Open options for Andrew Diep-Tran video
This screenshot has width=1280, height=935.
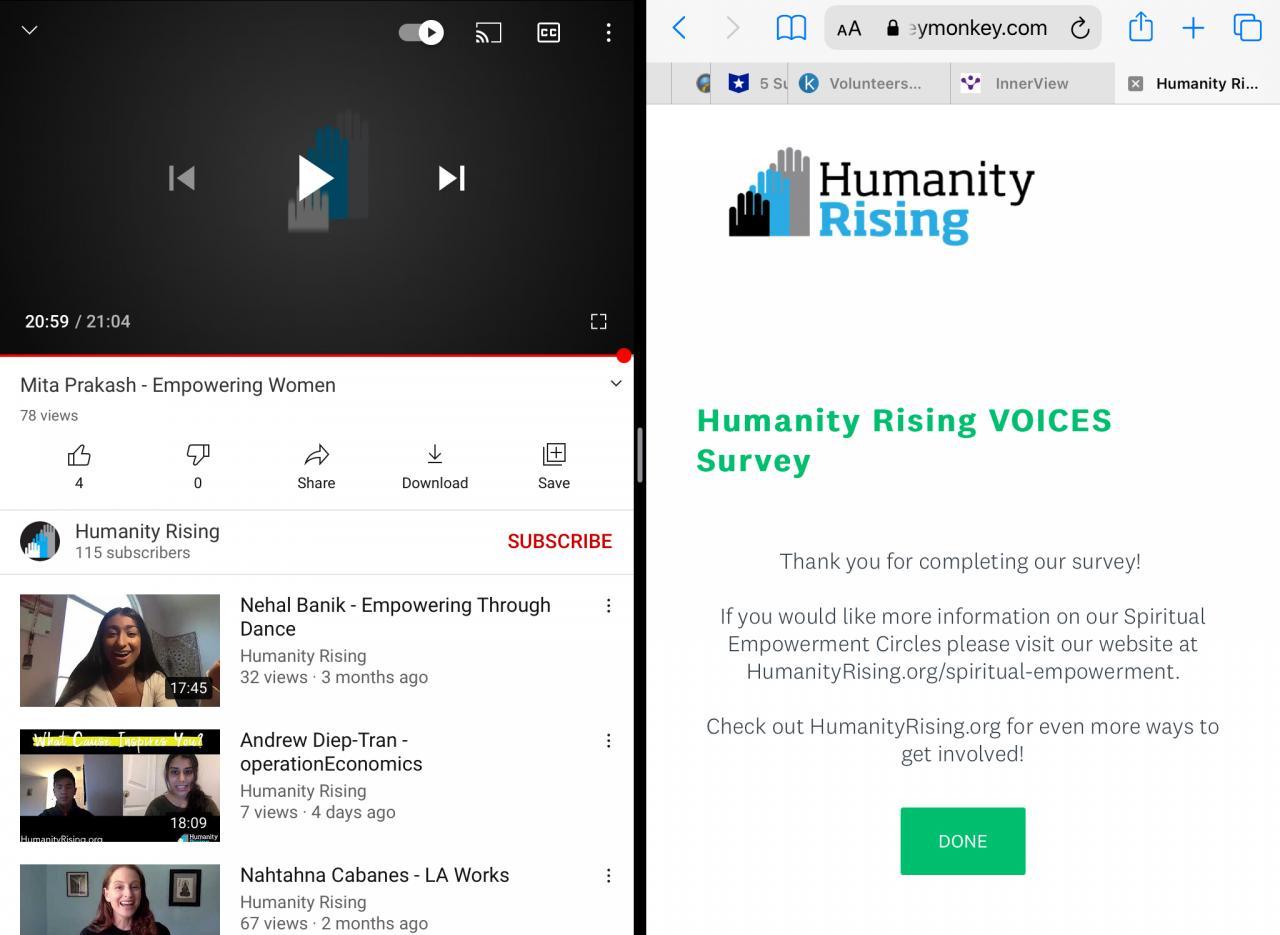(608, 740)
